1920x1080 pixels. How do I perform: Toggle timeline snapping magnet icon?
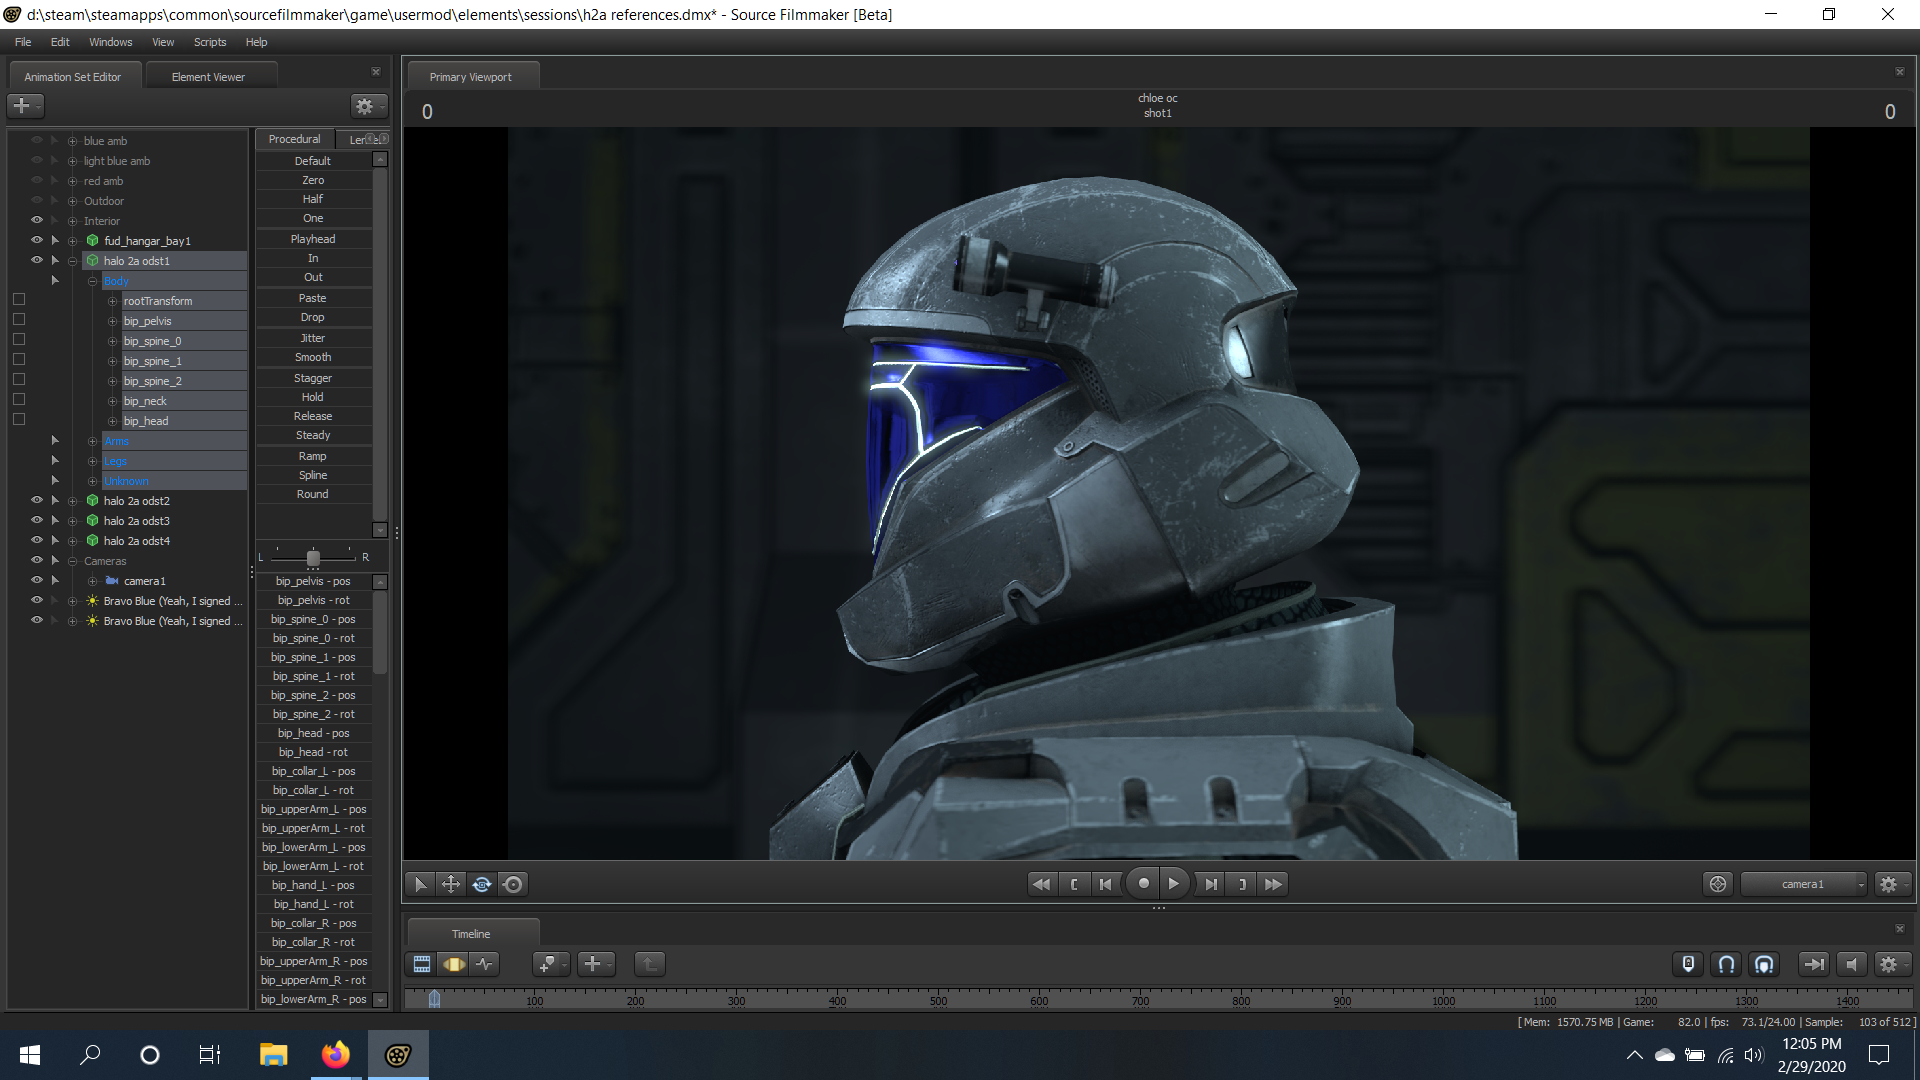(1726, 964)
